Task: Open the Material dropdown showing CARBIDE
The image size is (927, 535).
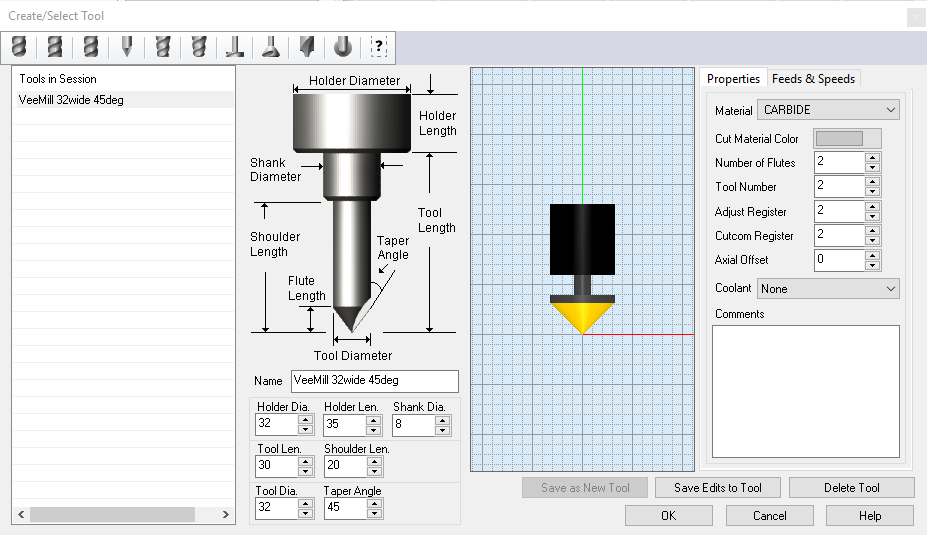Action: (x=828, y=110)
